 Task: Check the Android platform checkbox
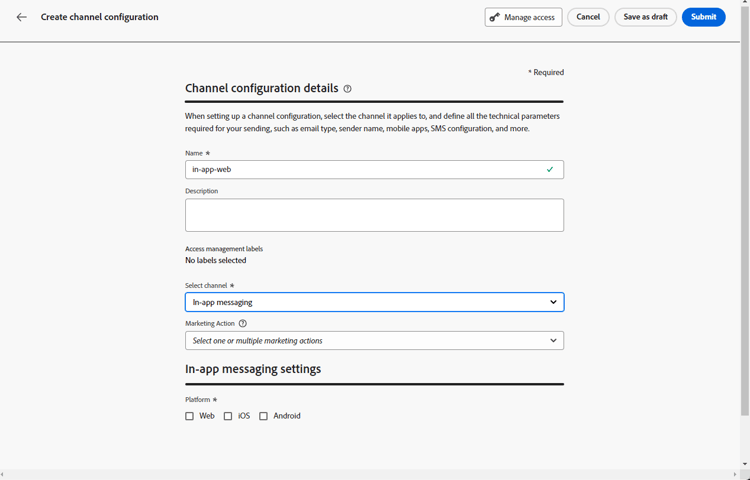point(264,416)
